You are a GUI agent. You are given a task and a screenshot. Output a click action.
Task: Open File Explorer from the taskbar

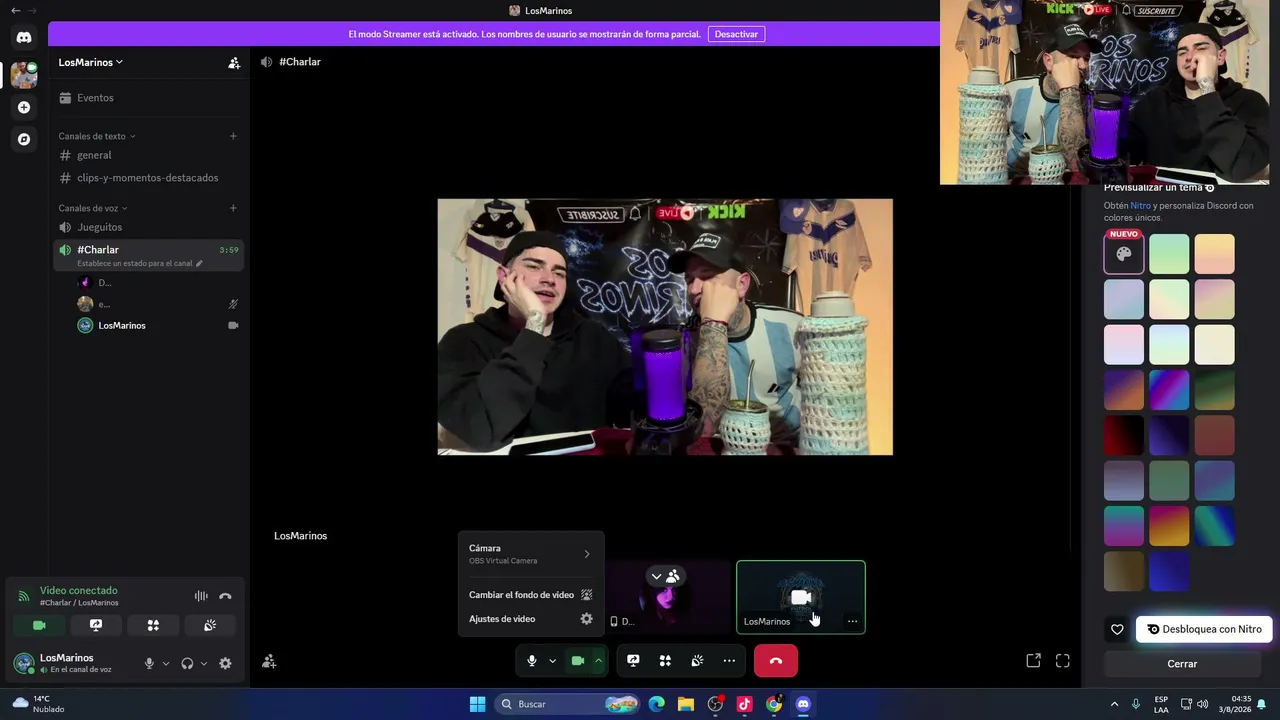686,704
